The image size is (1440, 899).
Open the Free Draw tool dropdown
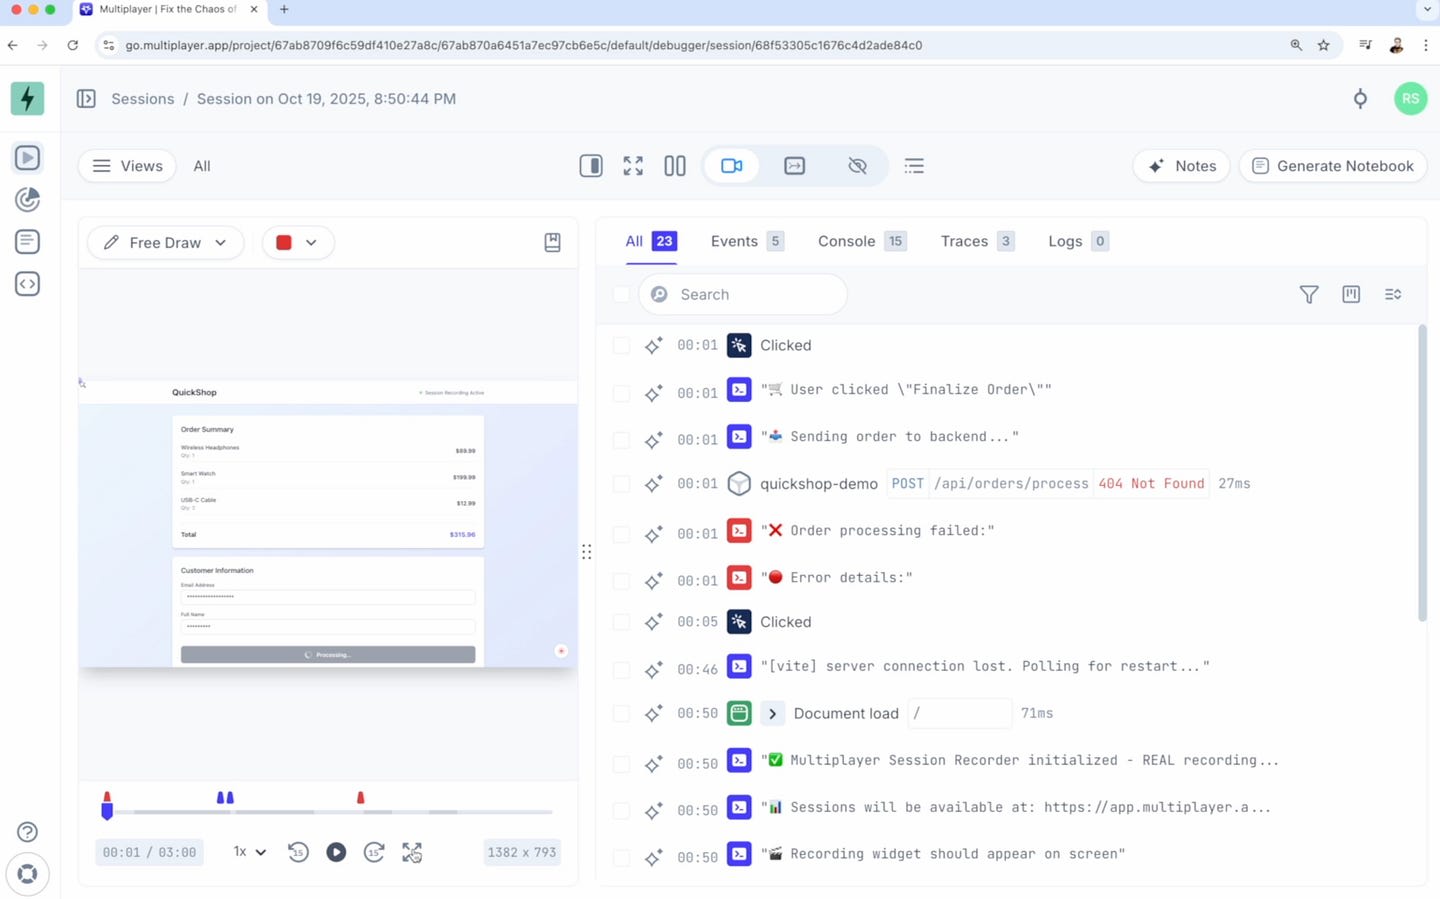click(x=166, y=242)
